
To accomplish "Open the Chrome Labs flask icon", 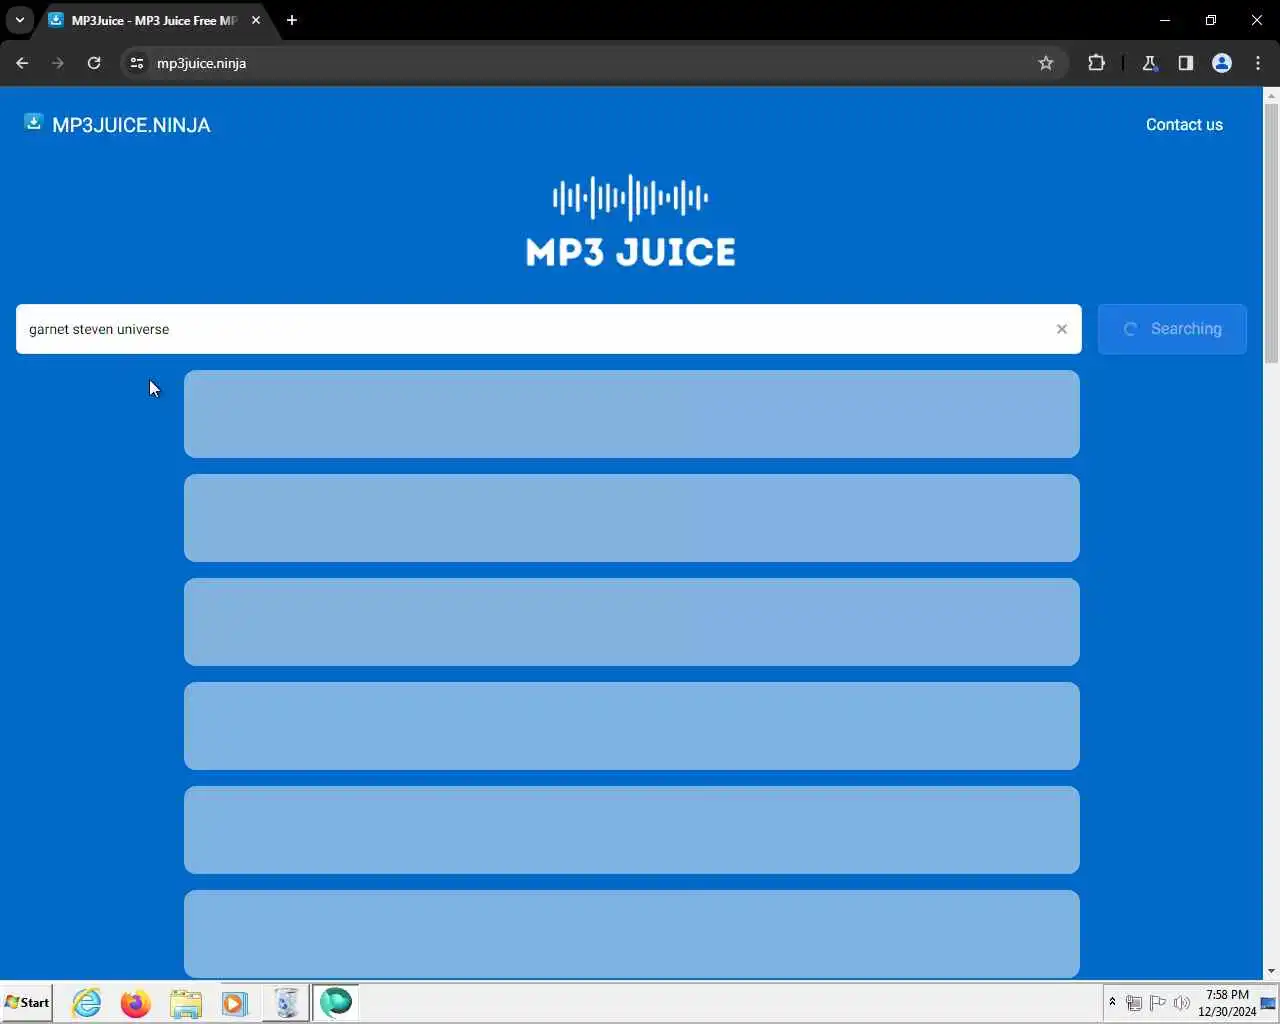I will point(1150,63).
